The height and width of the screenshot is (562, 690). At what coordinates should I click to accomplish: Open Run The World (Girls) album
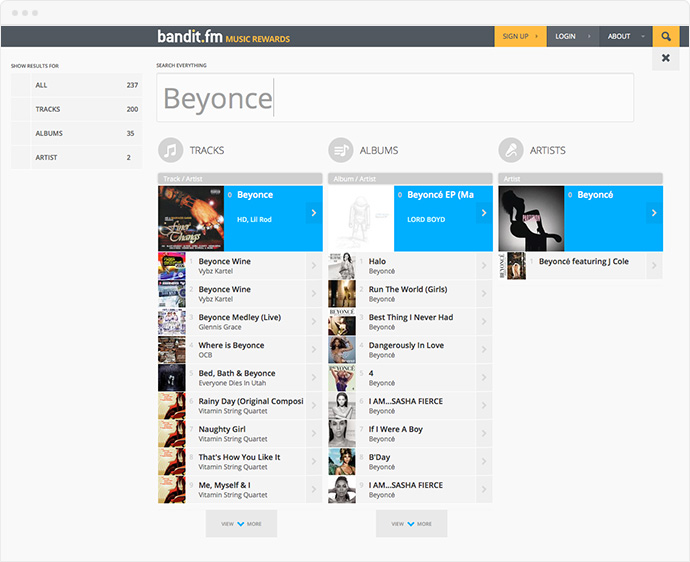(410, 294)
